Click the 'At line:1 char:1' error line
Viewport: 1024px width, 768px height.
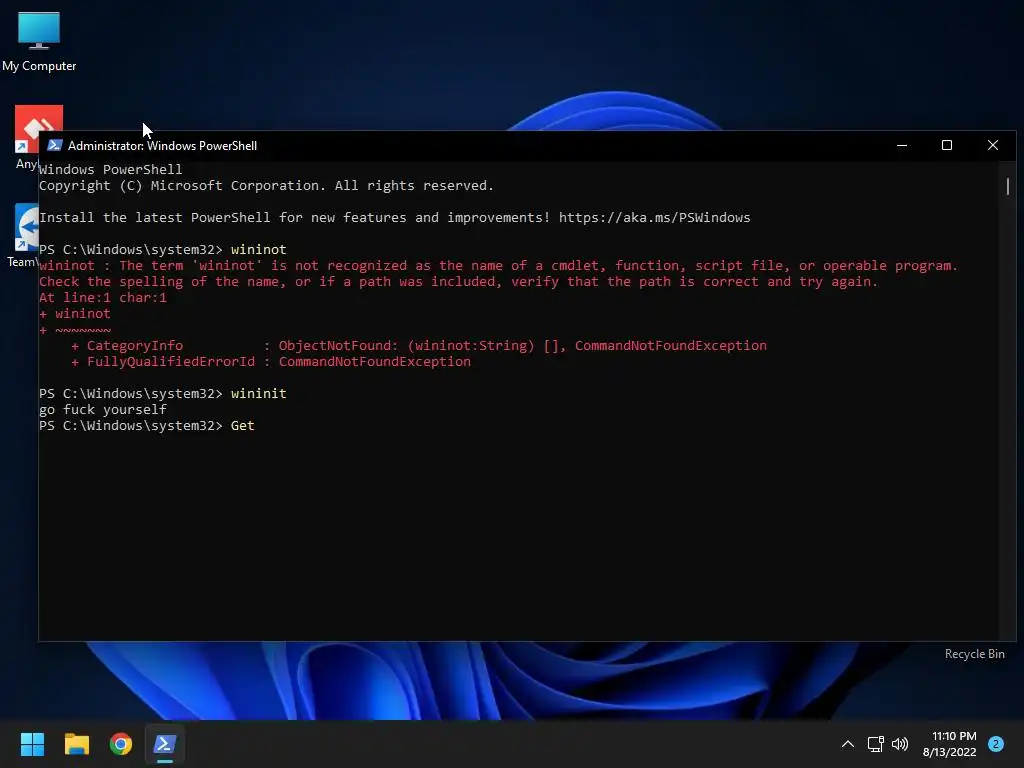[103, 298]
